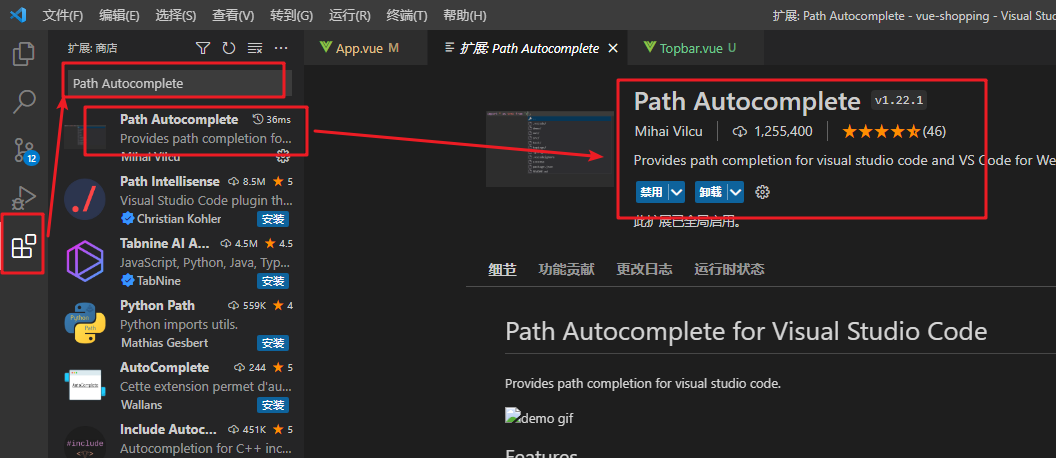Screen dimensions: 1056x458
Task: Expand the Uninstall button dropdown arrow
Action: 736,192
